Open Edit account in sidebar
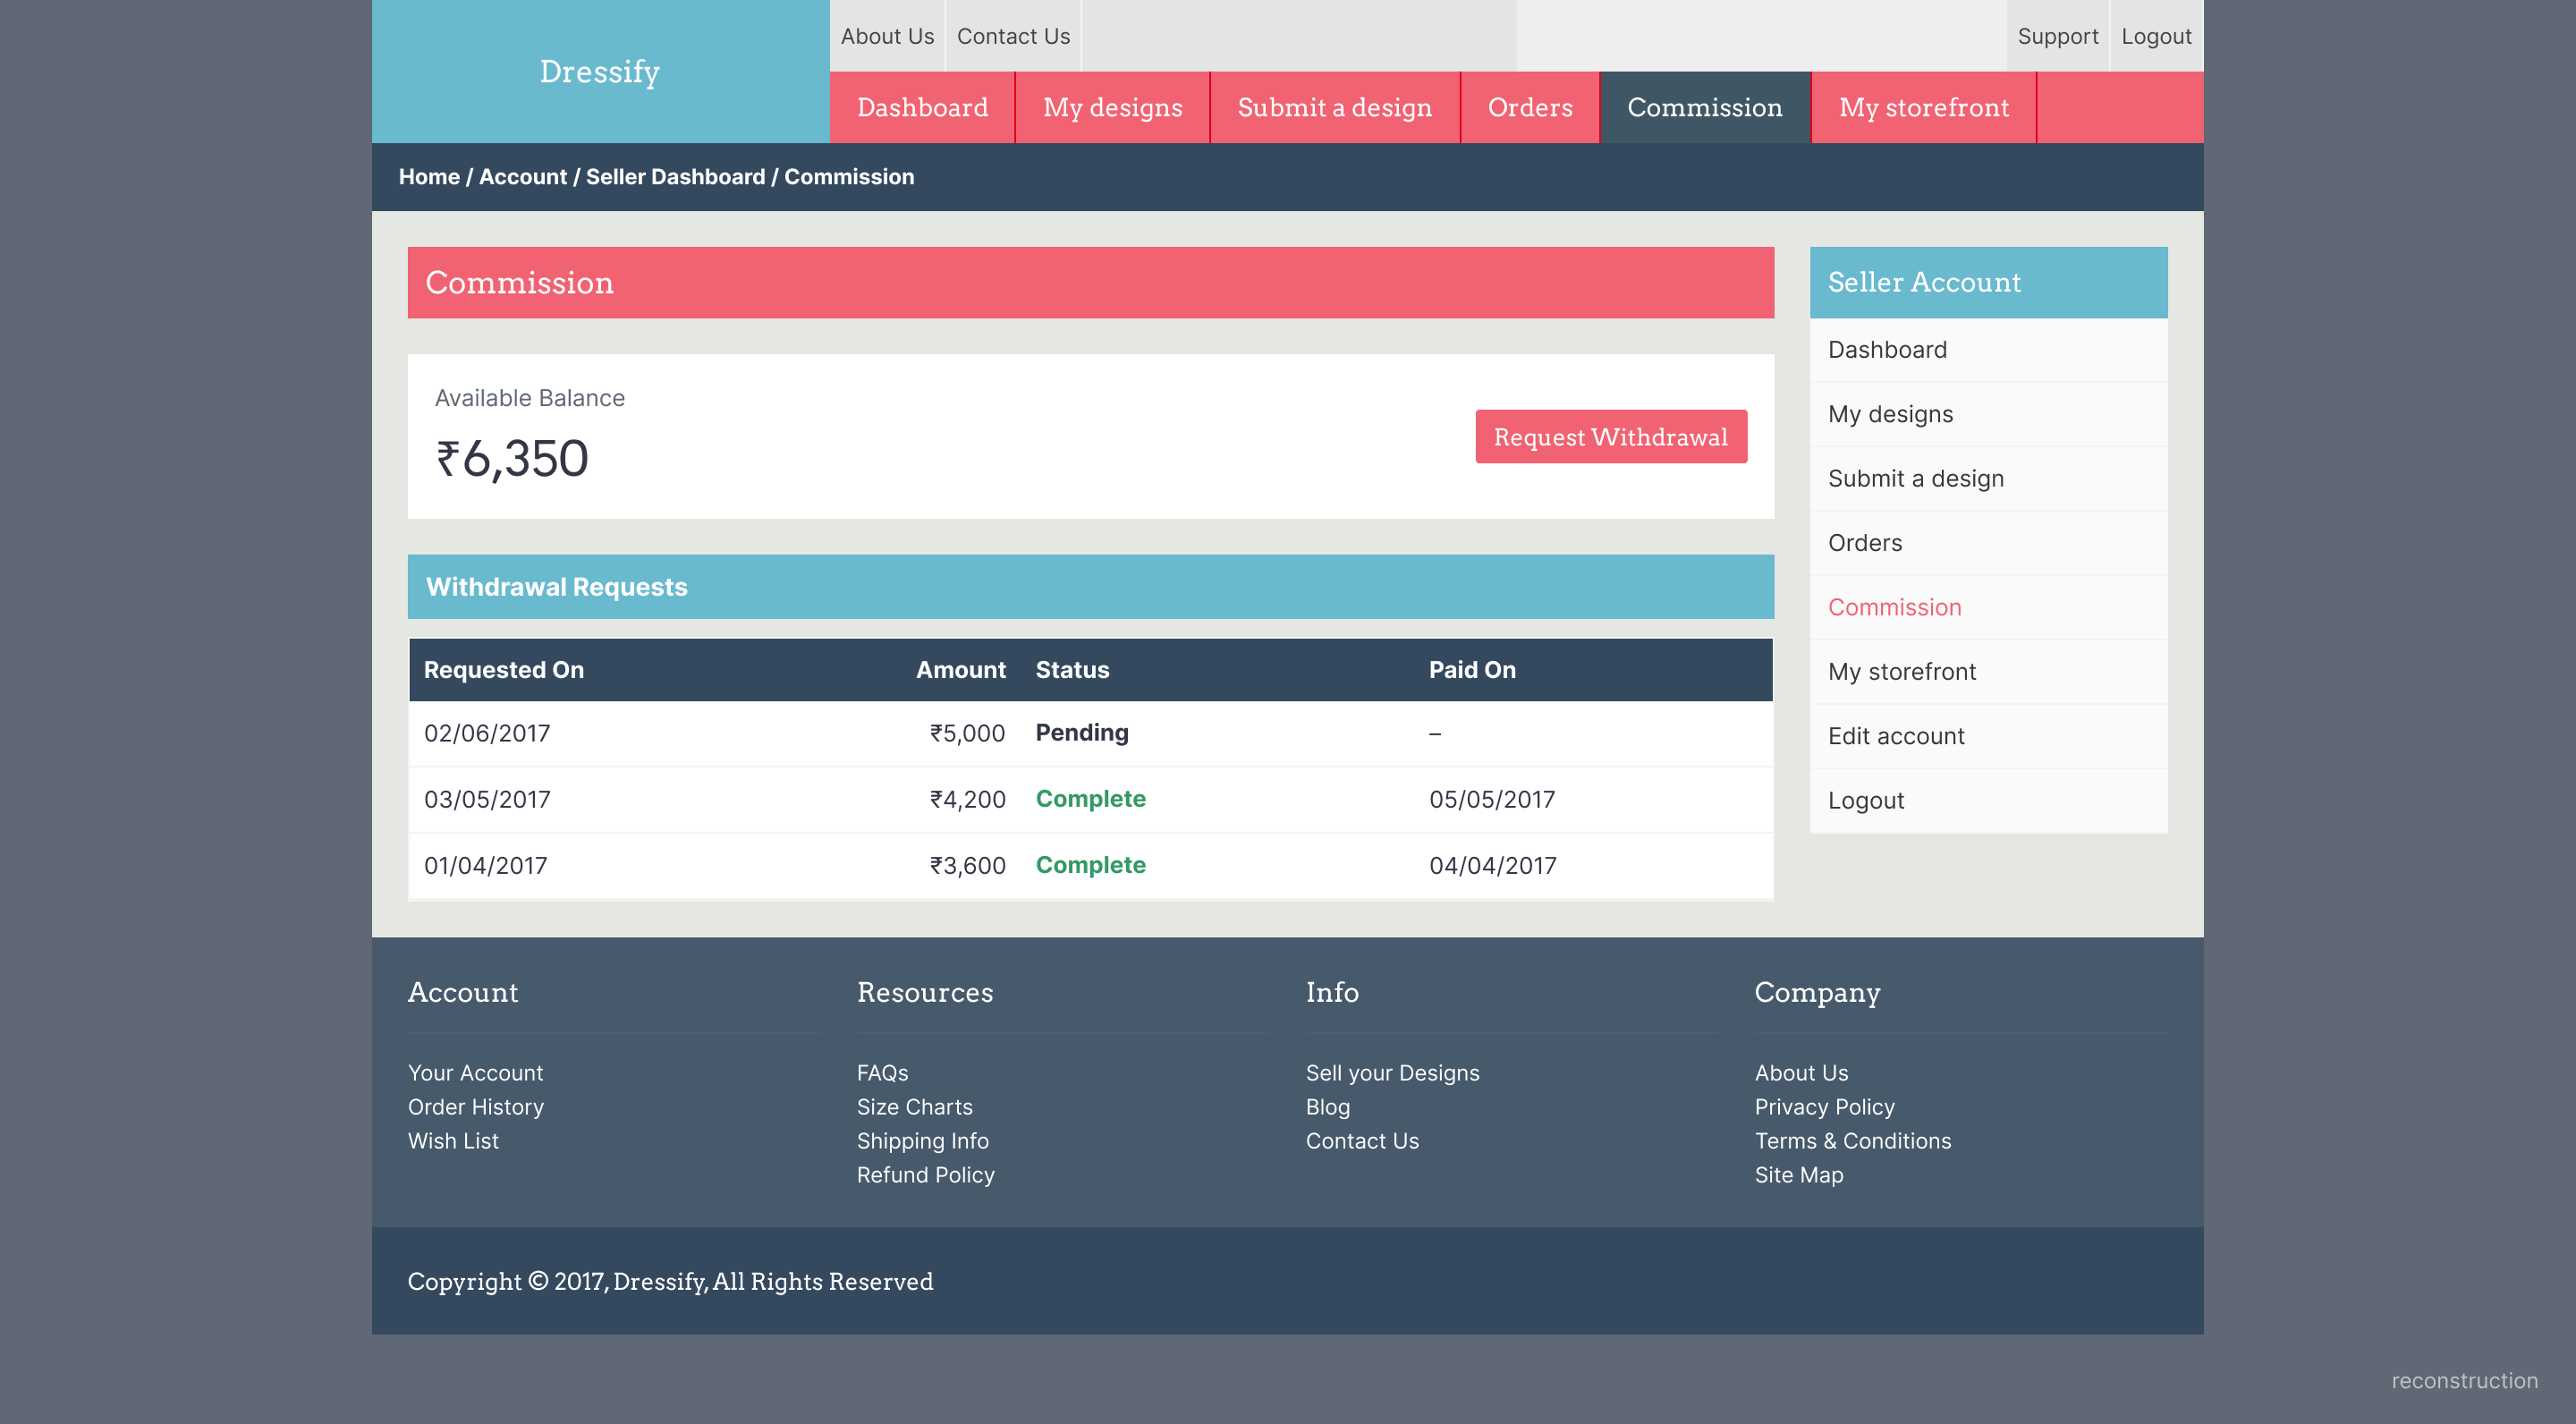This screenshot has width=2576, height=1424. coord(1988,736)
